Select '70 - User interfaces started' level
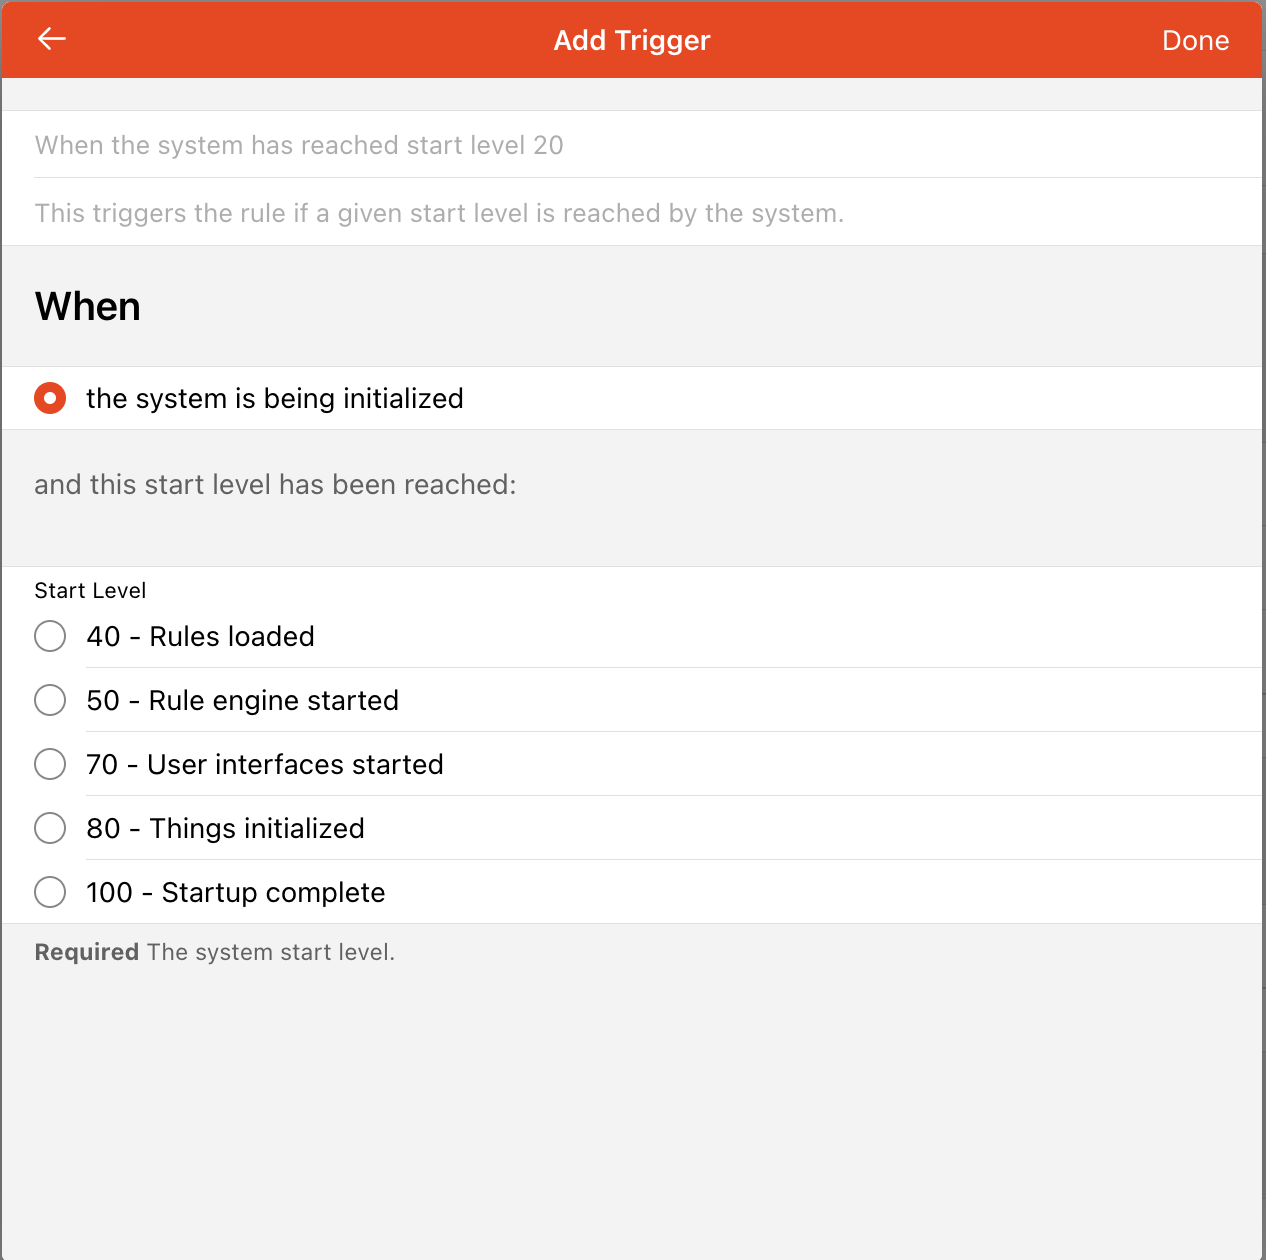Screen dimensions: 1266x1260 [x=50, y=764]
